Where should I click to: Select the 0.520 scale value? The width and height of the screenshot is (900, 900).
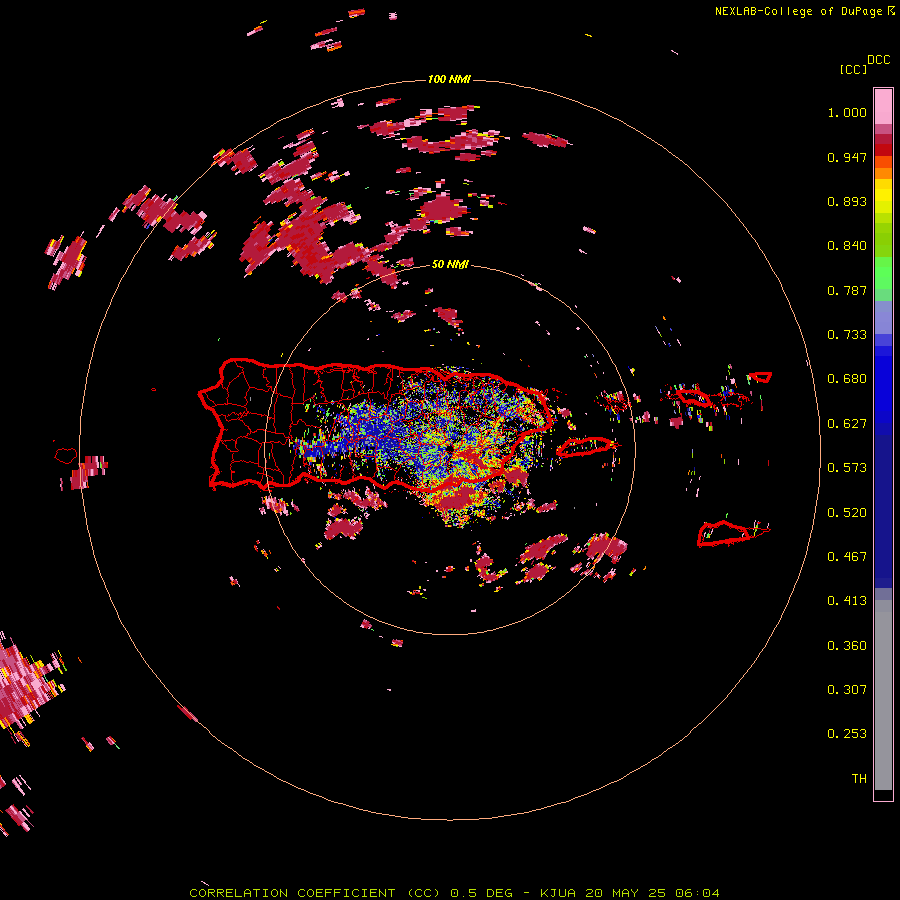click(x=847, y=513)
